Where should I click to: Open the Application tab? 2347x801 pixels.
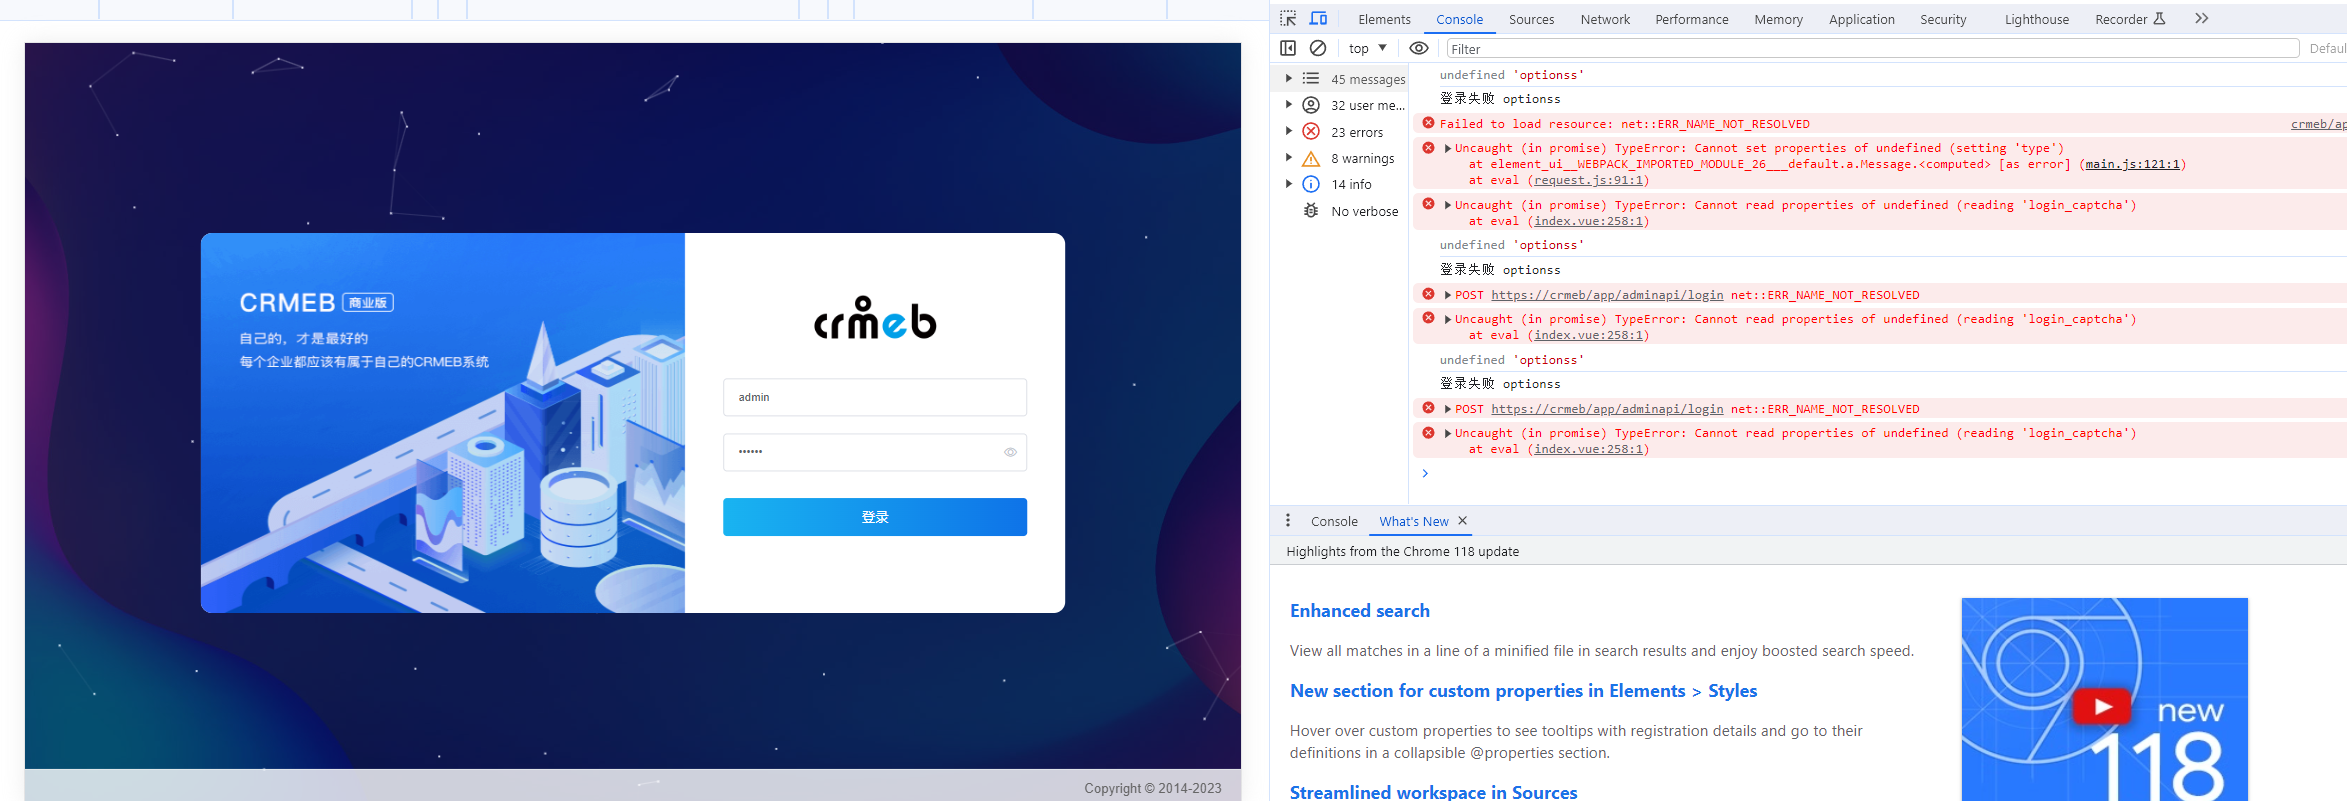pyautogui.click(x=1861, y=19)
